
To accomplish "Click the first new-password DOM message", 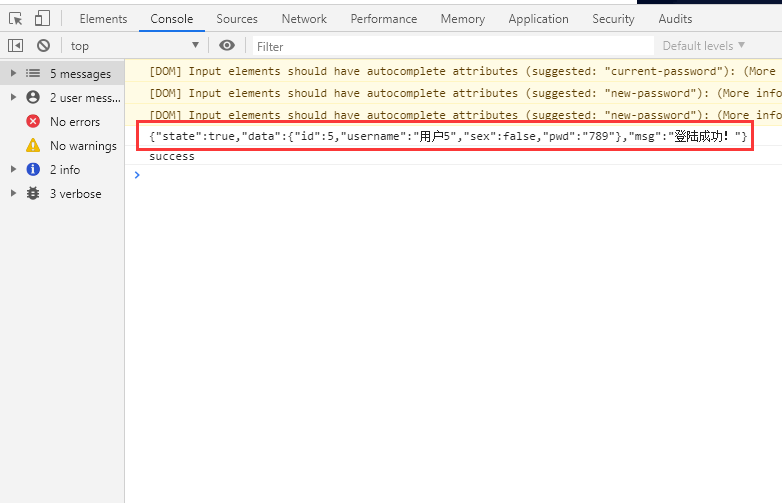I will click(x=453, y=93).
